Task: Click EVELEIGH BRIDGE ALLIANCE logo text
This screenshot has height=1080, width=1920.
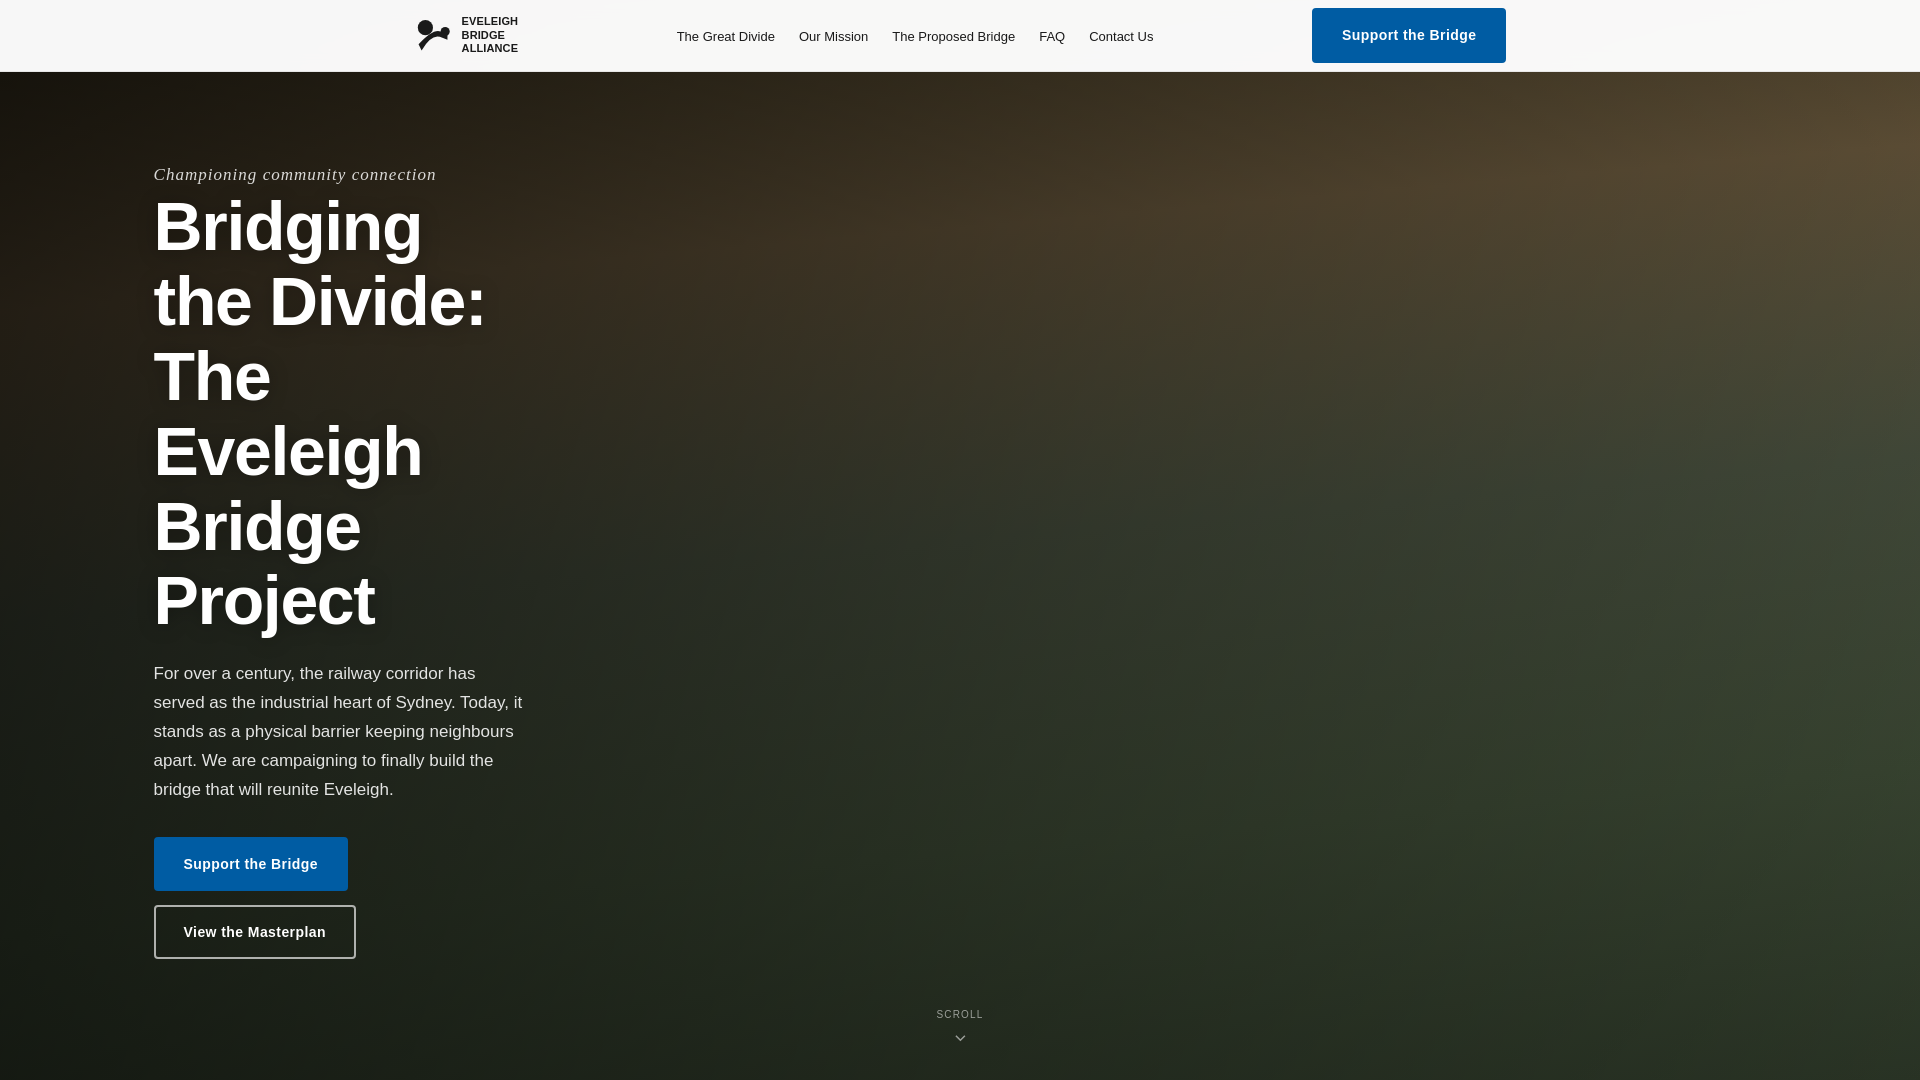Action: 489,35
